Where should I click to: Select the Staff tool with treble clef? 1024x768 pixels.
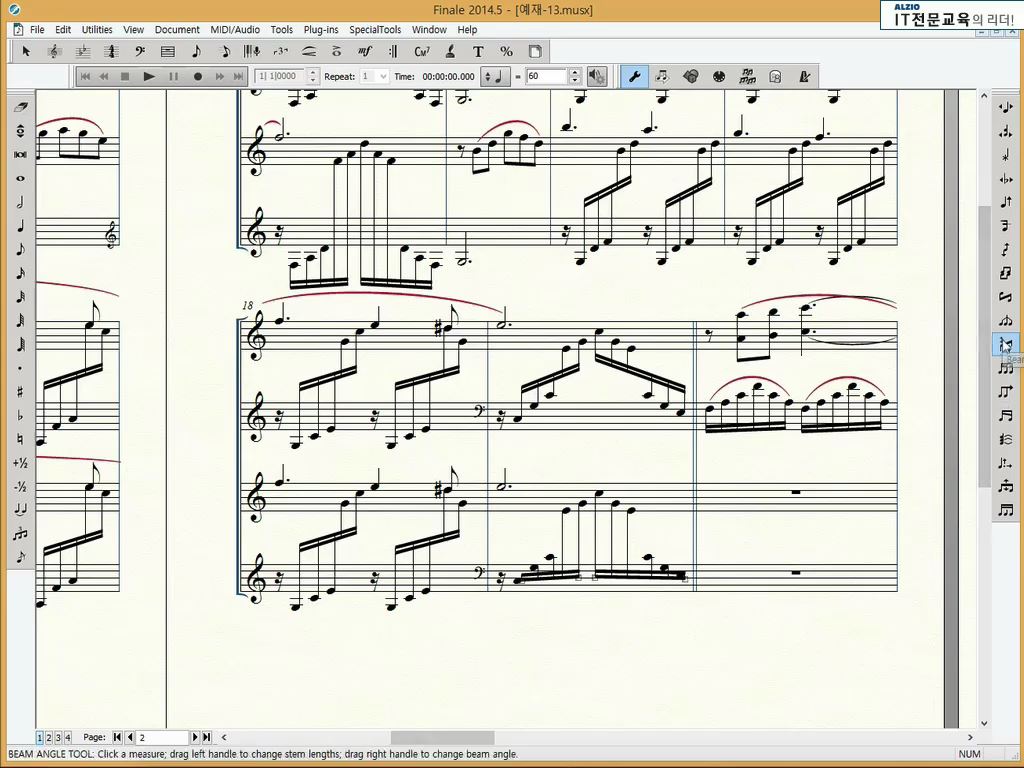[54, 52]
